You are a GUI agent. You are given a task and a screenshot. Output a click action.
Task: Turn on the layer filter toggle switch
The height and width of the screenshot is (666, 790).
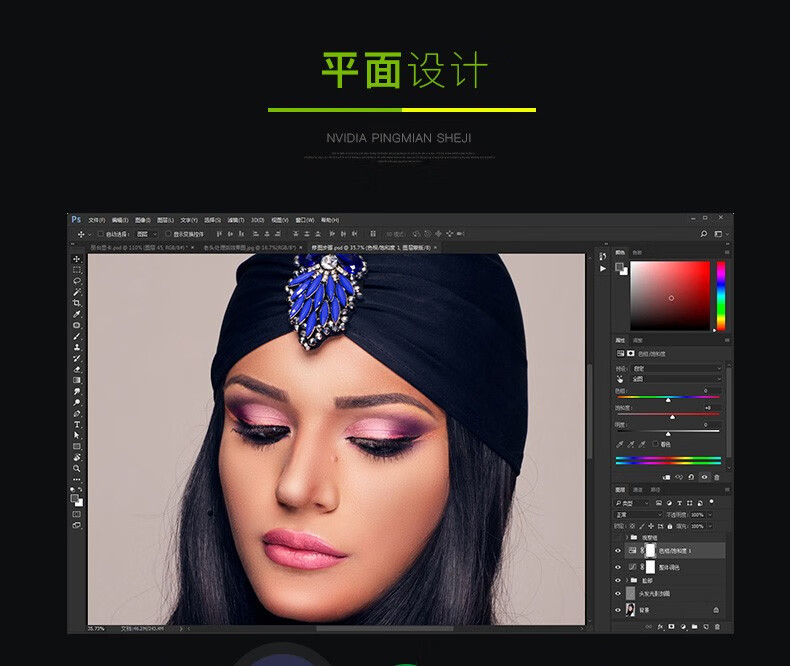[x=711, y=502]
